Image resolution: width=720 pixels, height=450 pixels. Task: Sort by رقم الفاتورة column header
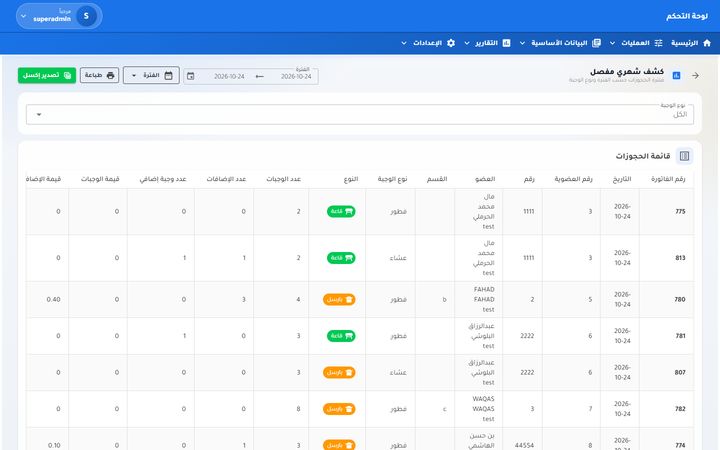[668, 179]
